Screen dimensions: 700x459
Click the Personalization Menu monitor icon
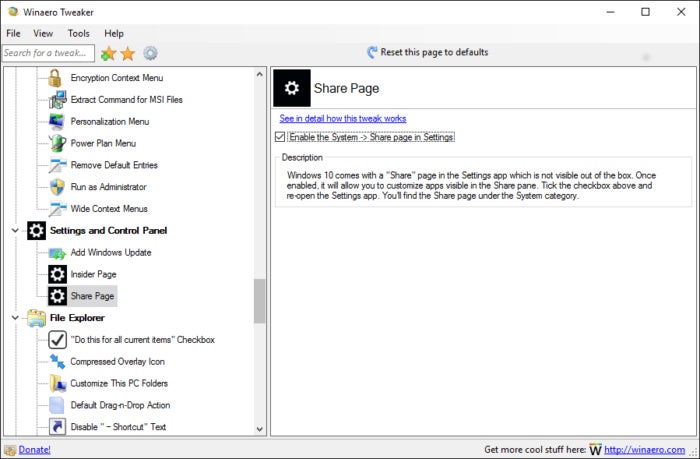point(57,121)
